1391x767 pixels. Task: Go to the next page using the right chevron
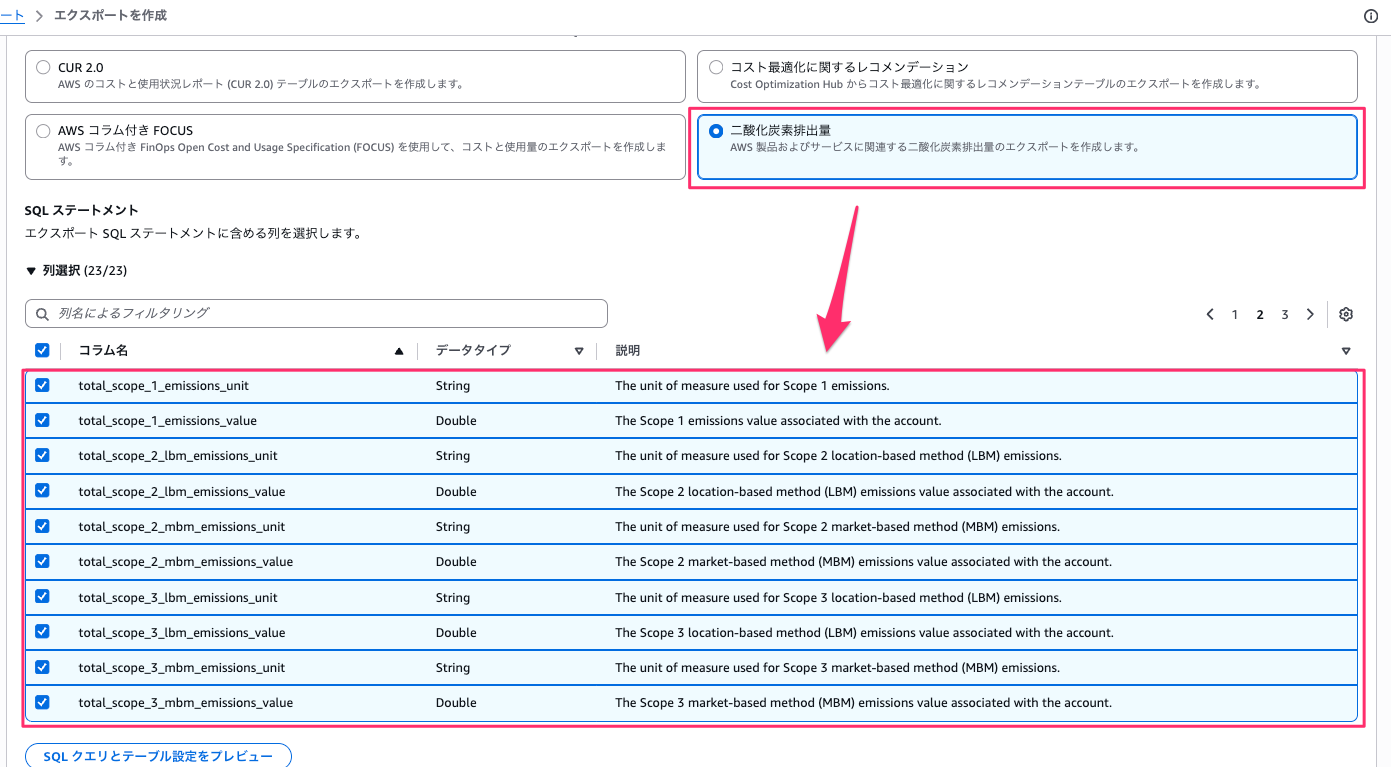1310,313
